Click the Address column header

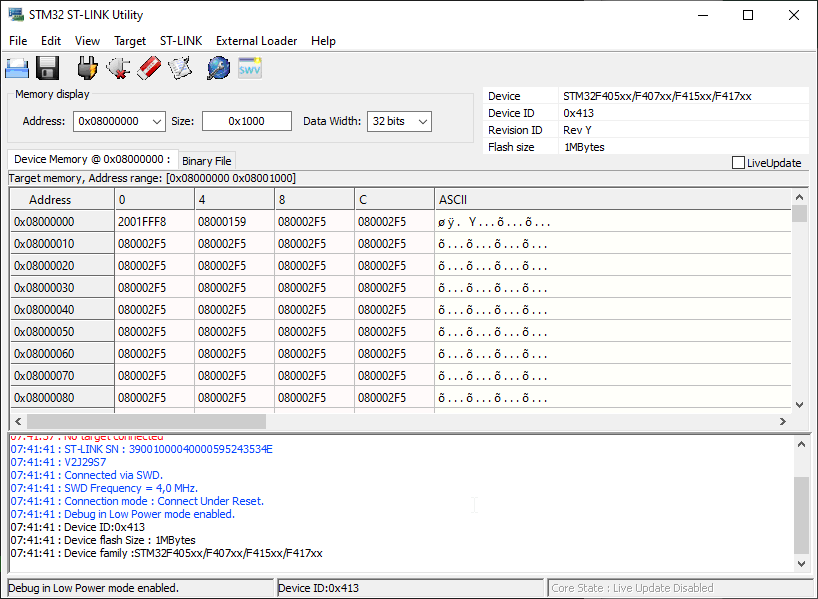point(62,200)
